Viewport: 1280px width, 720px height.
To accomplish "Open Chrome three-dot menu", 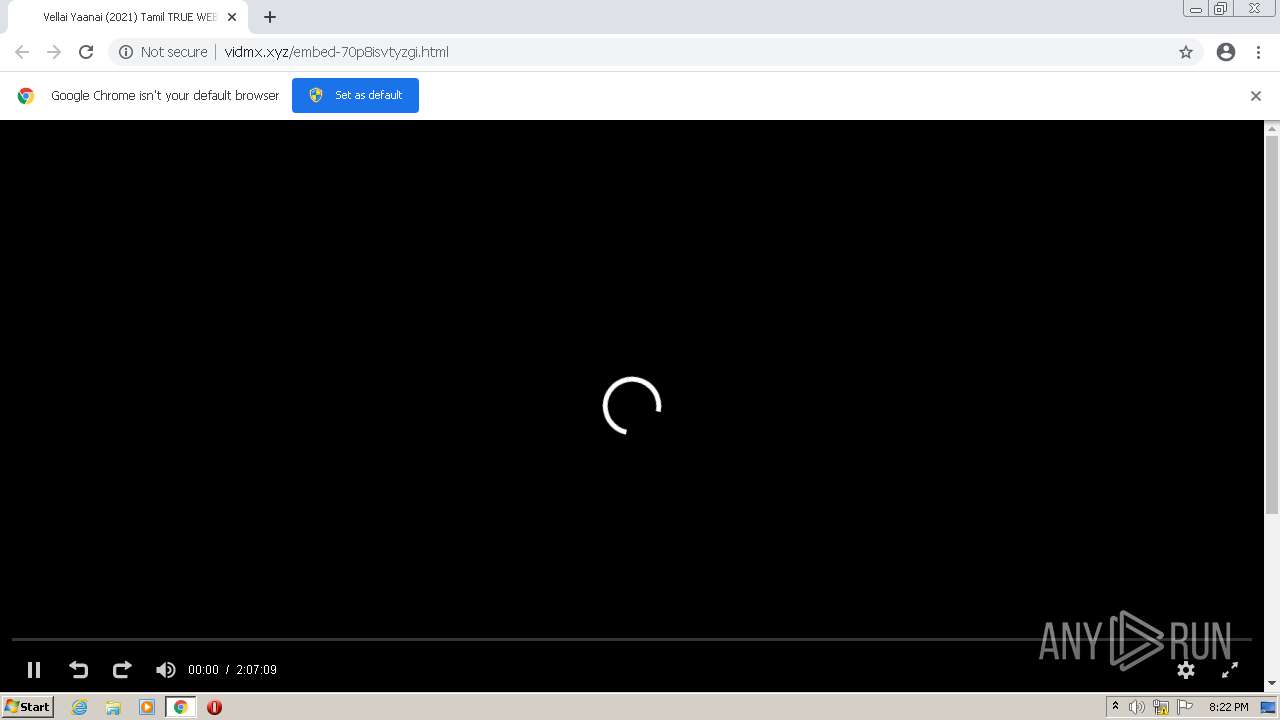I will point(1258,52).
